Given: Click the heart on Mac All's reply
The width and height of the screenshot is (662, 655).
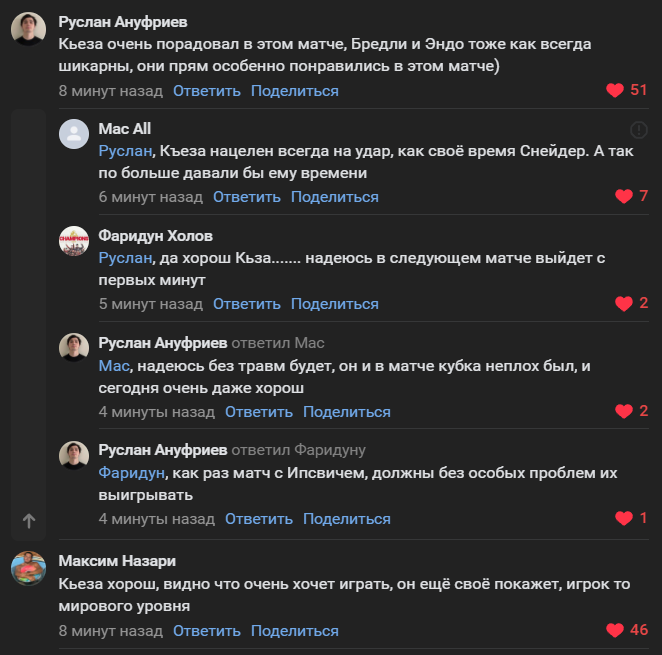Looking at the screenshot, I should coord(624,197).
